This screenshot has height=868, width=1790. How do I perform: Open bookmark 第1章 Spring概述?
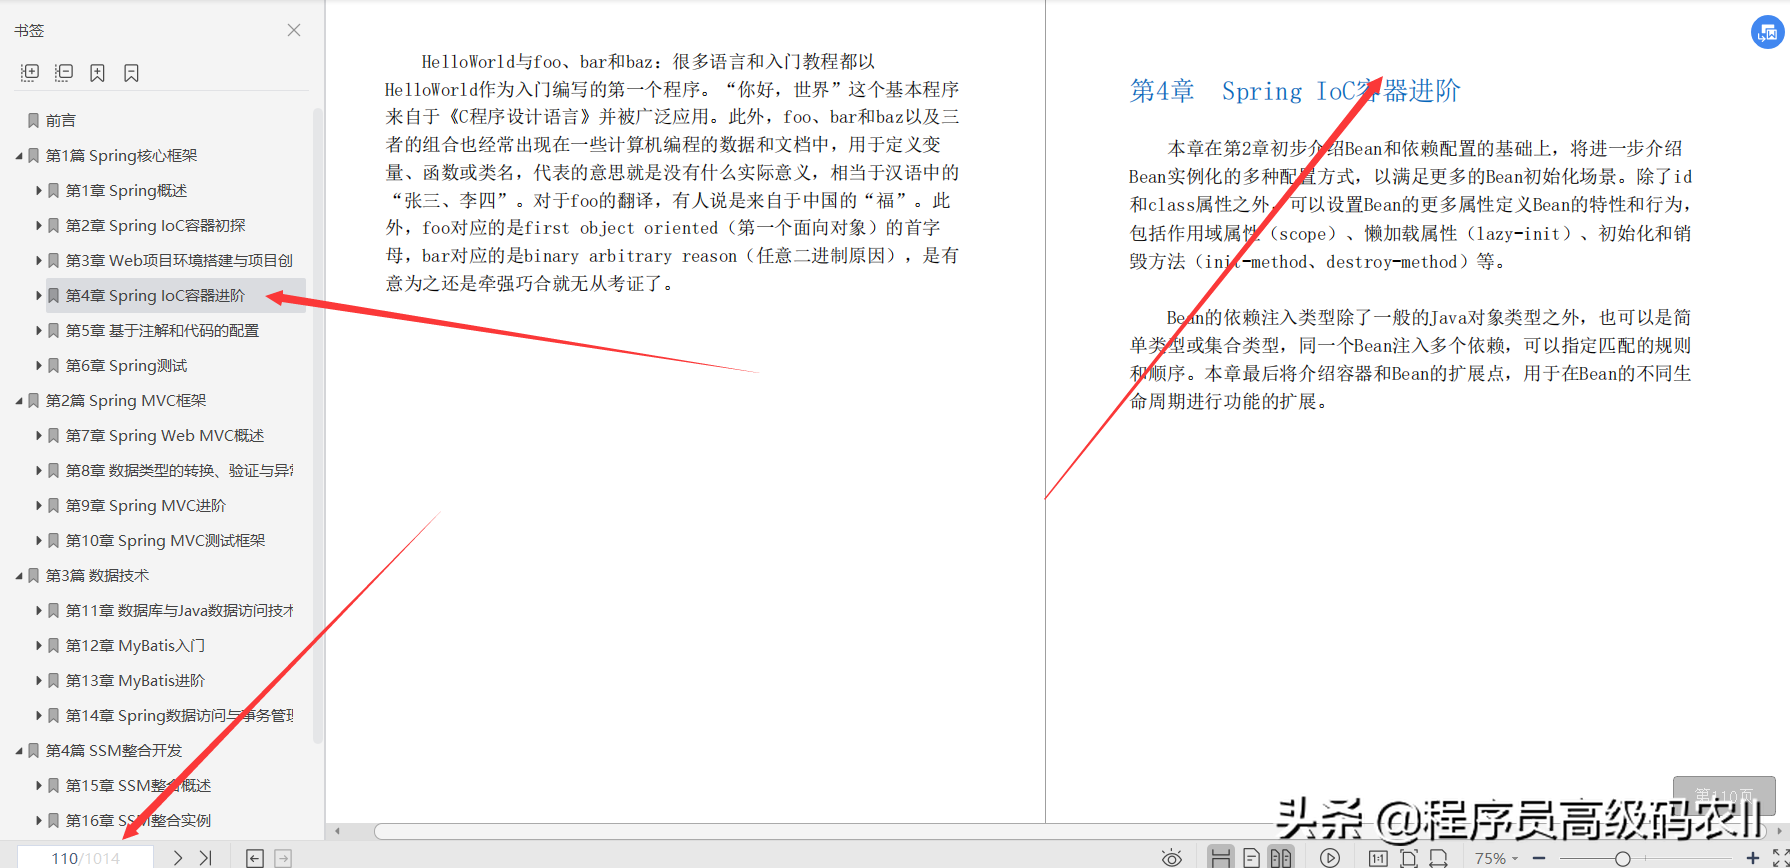point(126,190)
